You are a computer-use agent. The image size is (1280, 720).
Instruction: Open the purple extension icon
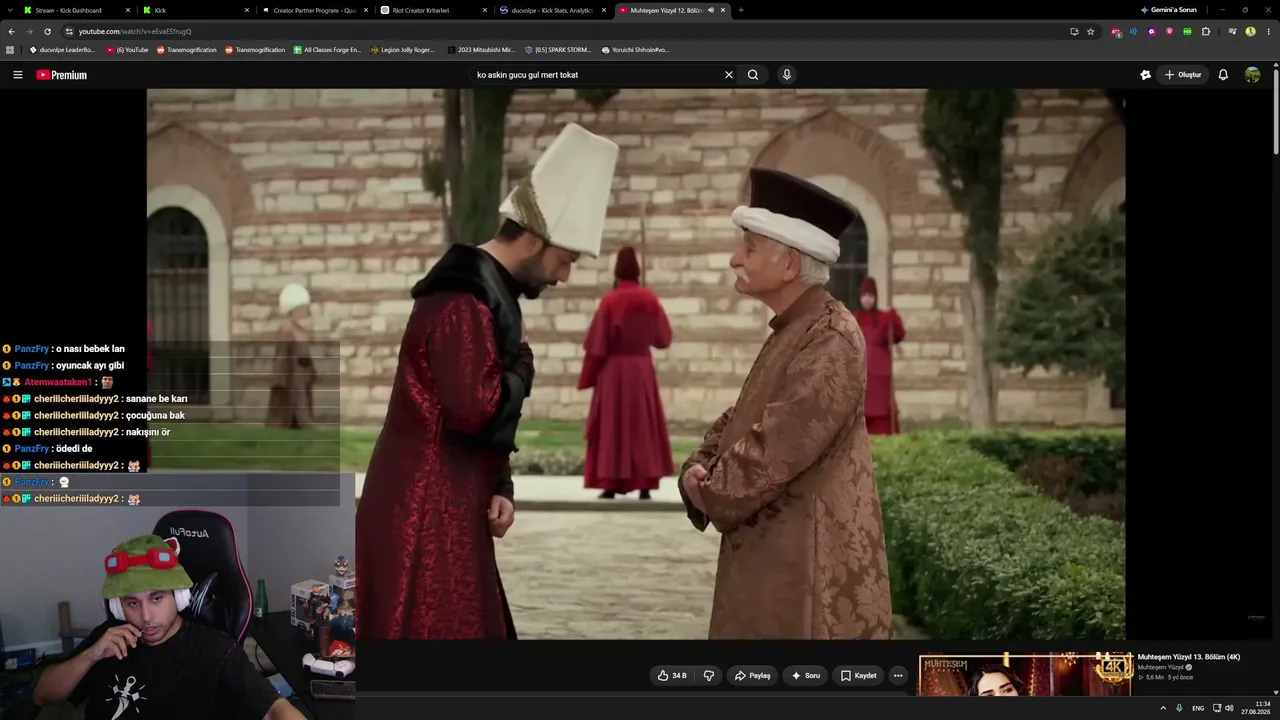point(1151,31)
